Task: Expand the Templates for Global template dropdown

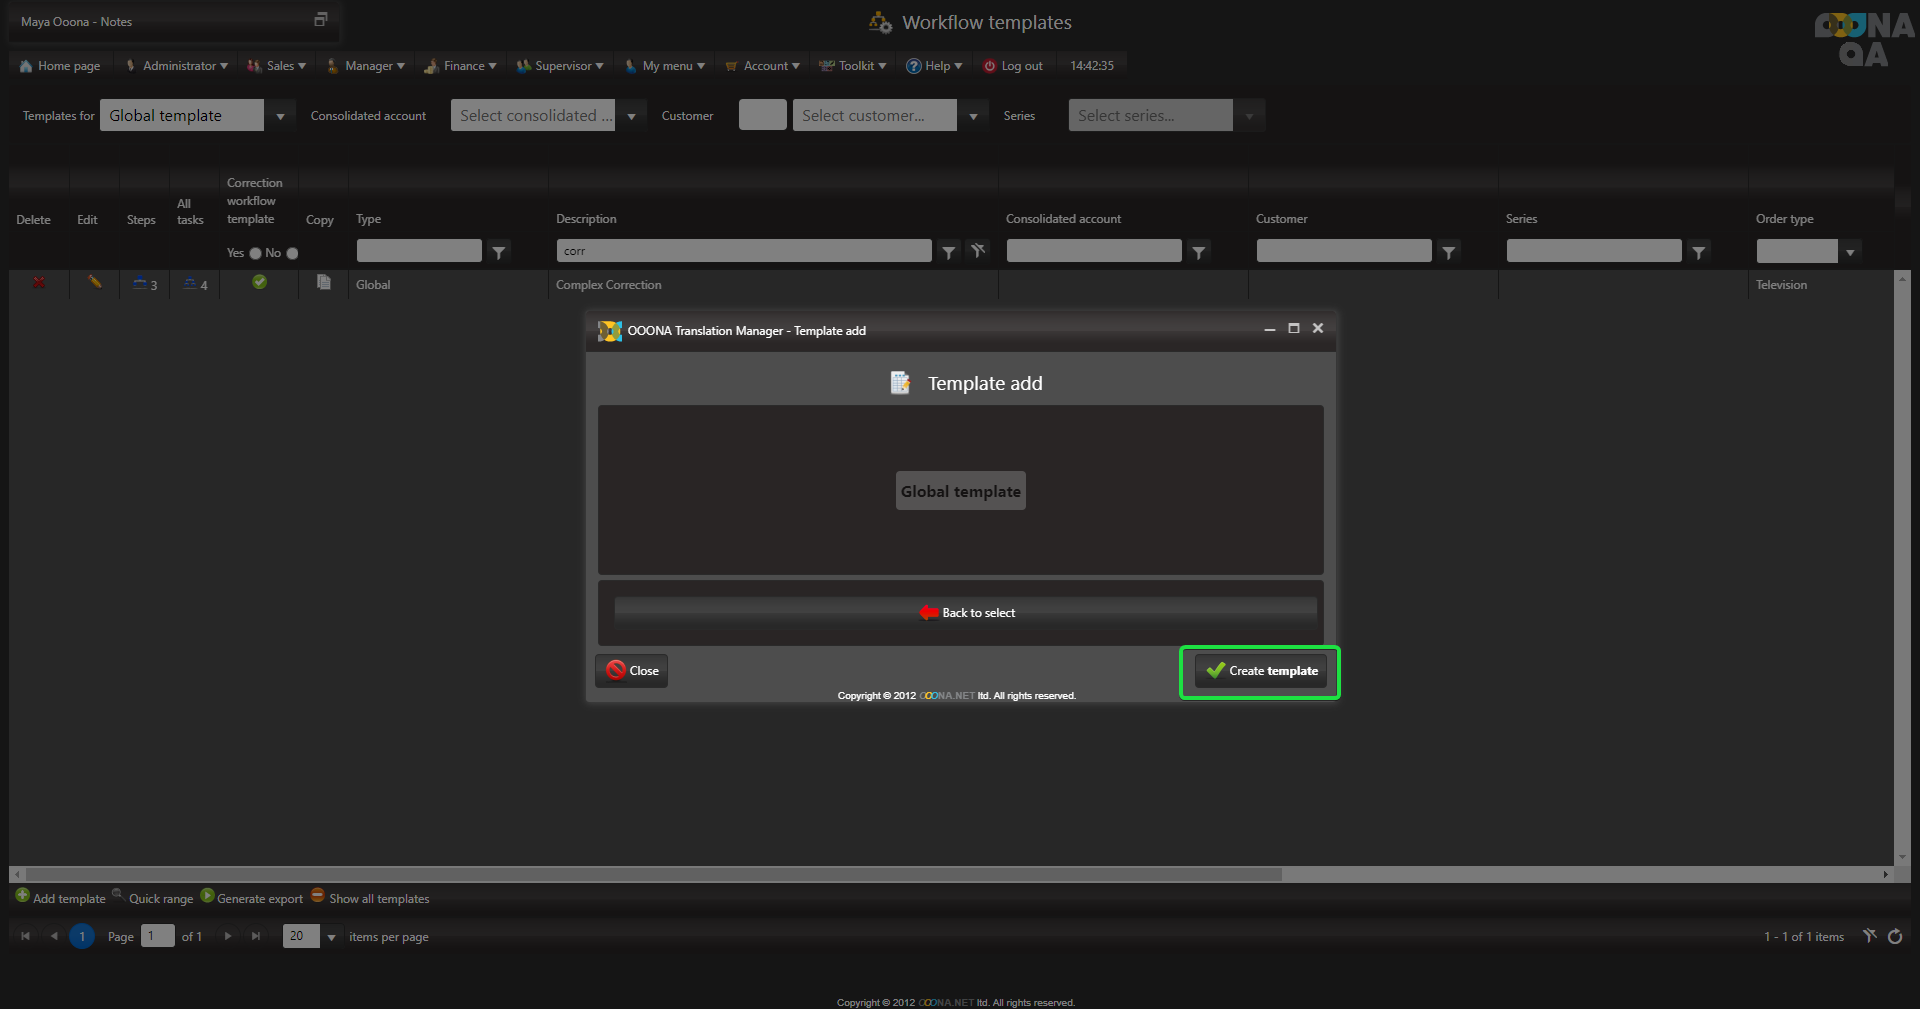Action: tap(280, 116)
